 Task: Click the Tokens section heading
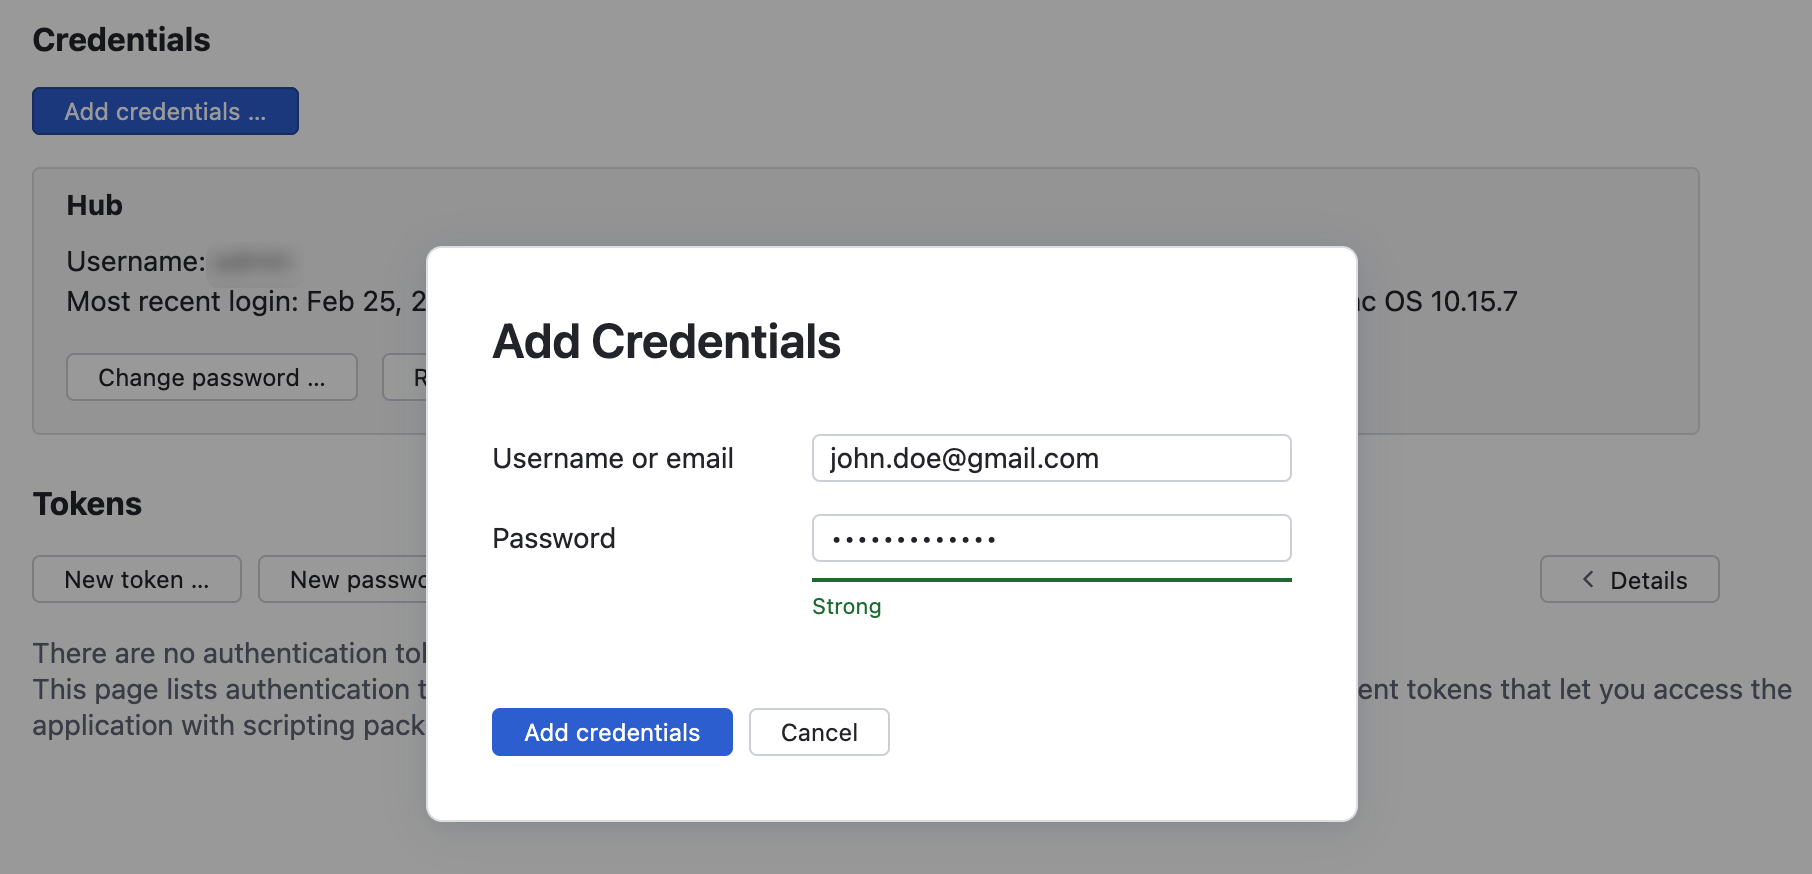88,504
